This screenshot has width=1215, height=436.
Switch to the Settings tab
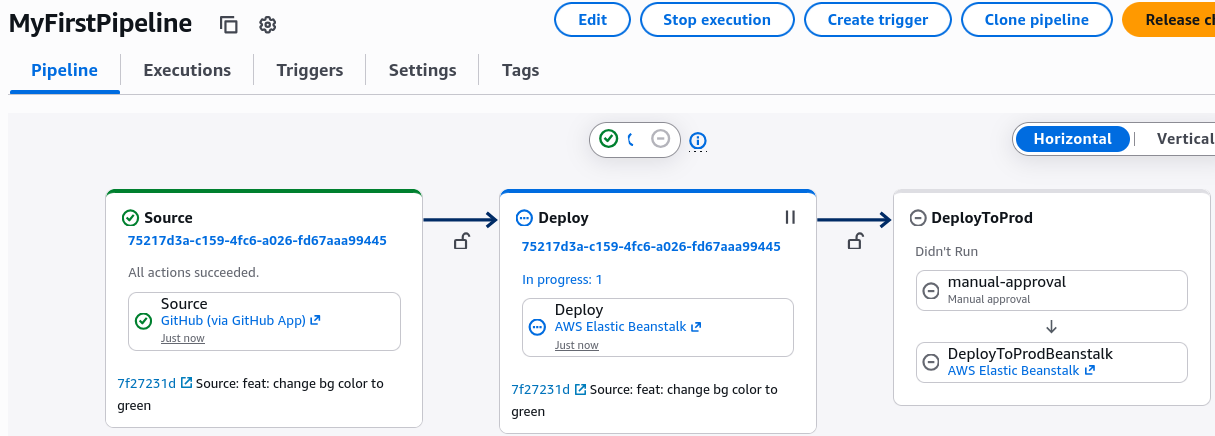click(x=423, y=70)
